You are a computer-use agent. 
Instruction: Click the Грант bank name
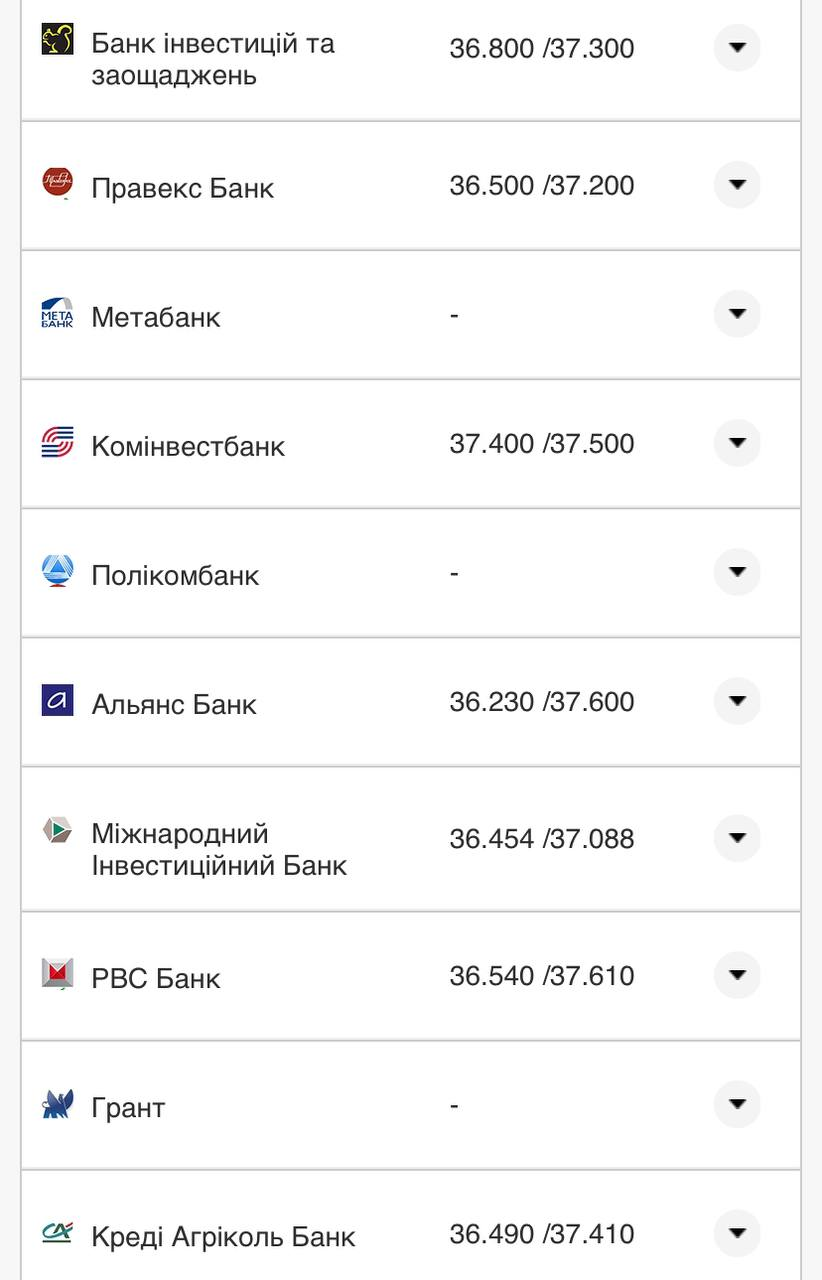128,1108
